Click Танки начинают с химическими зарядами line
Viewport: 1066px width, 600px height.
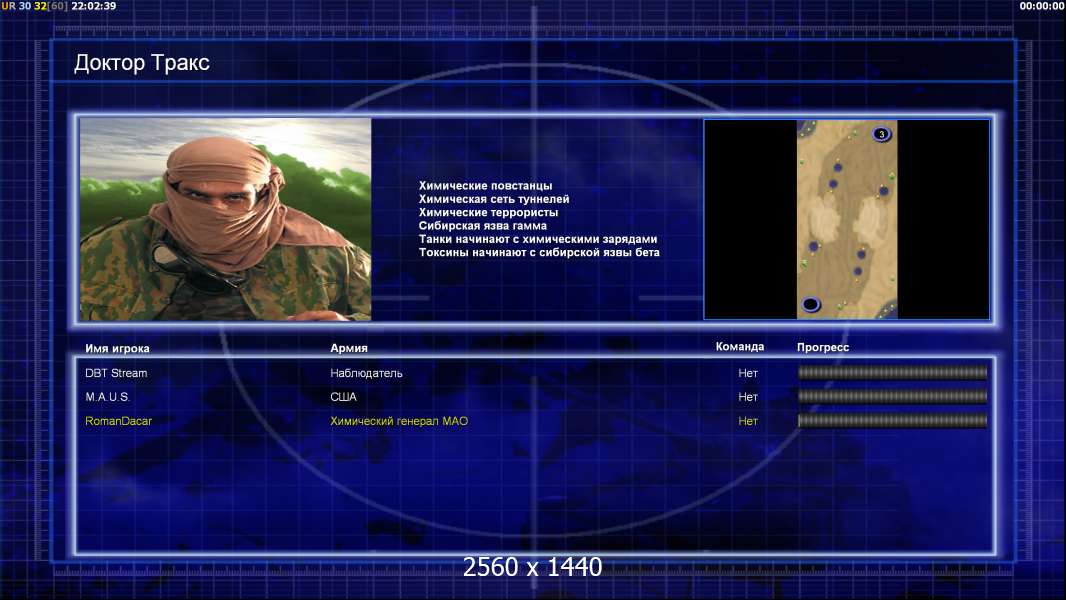pos(538,239)
